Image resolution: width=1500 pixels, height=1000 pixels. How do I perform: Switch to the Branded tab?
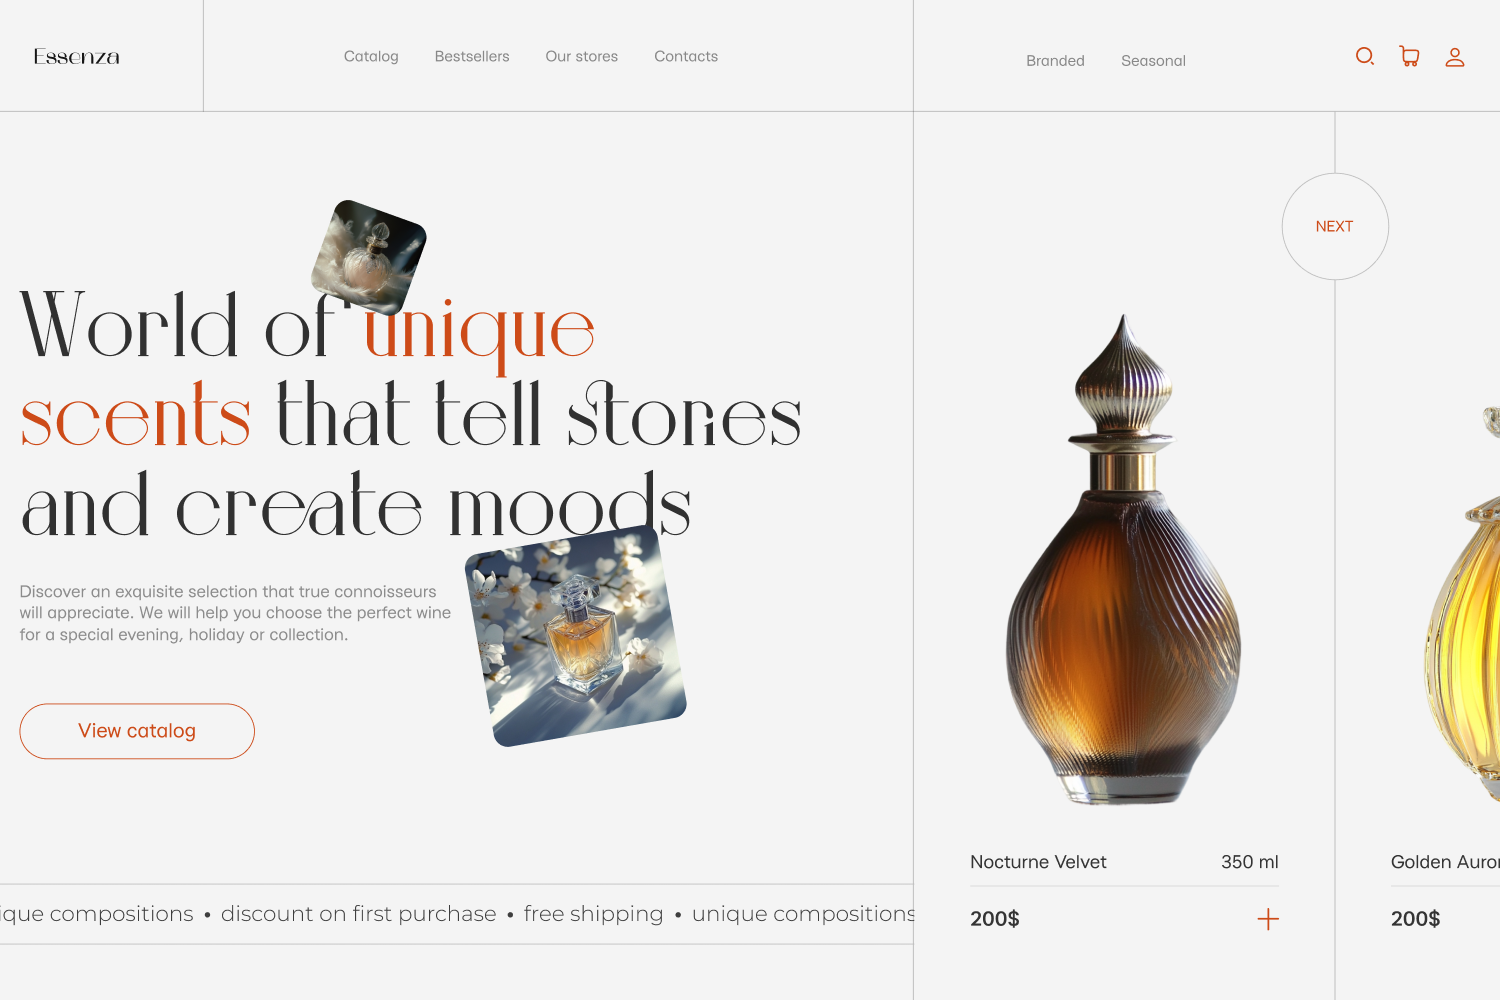1055,61
